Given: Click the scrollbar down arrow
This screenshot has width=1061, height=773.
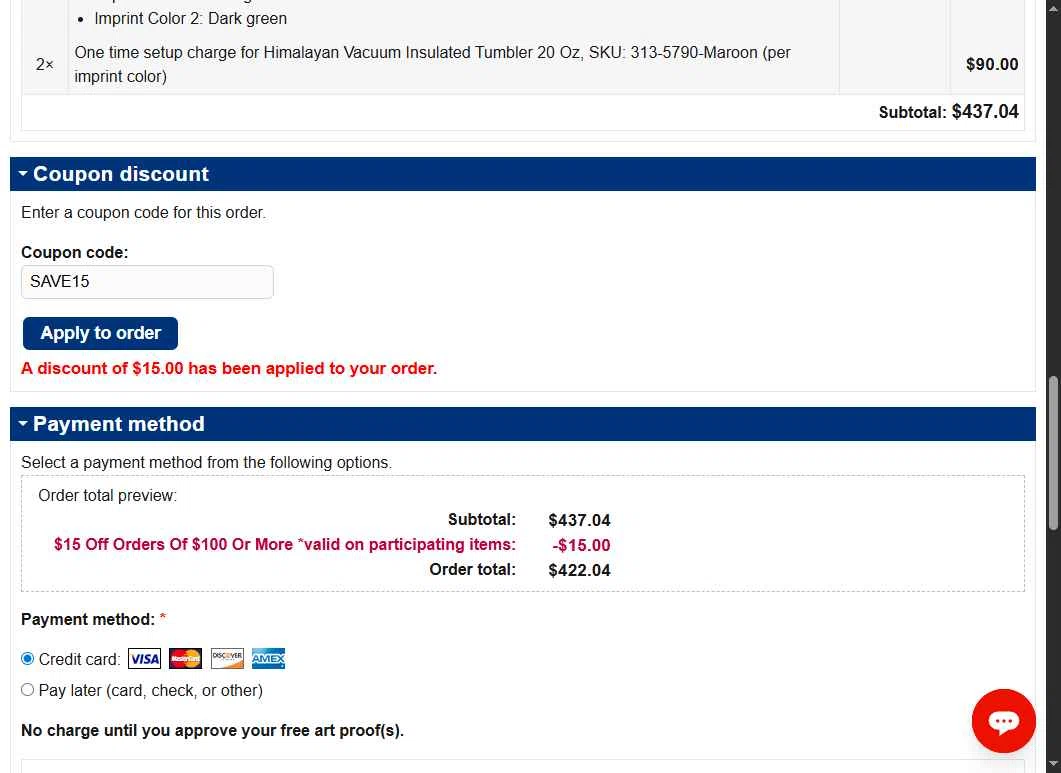Looking at the screenshot, I should pos(1053,765).
